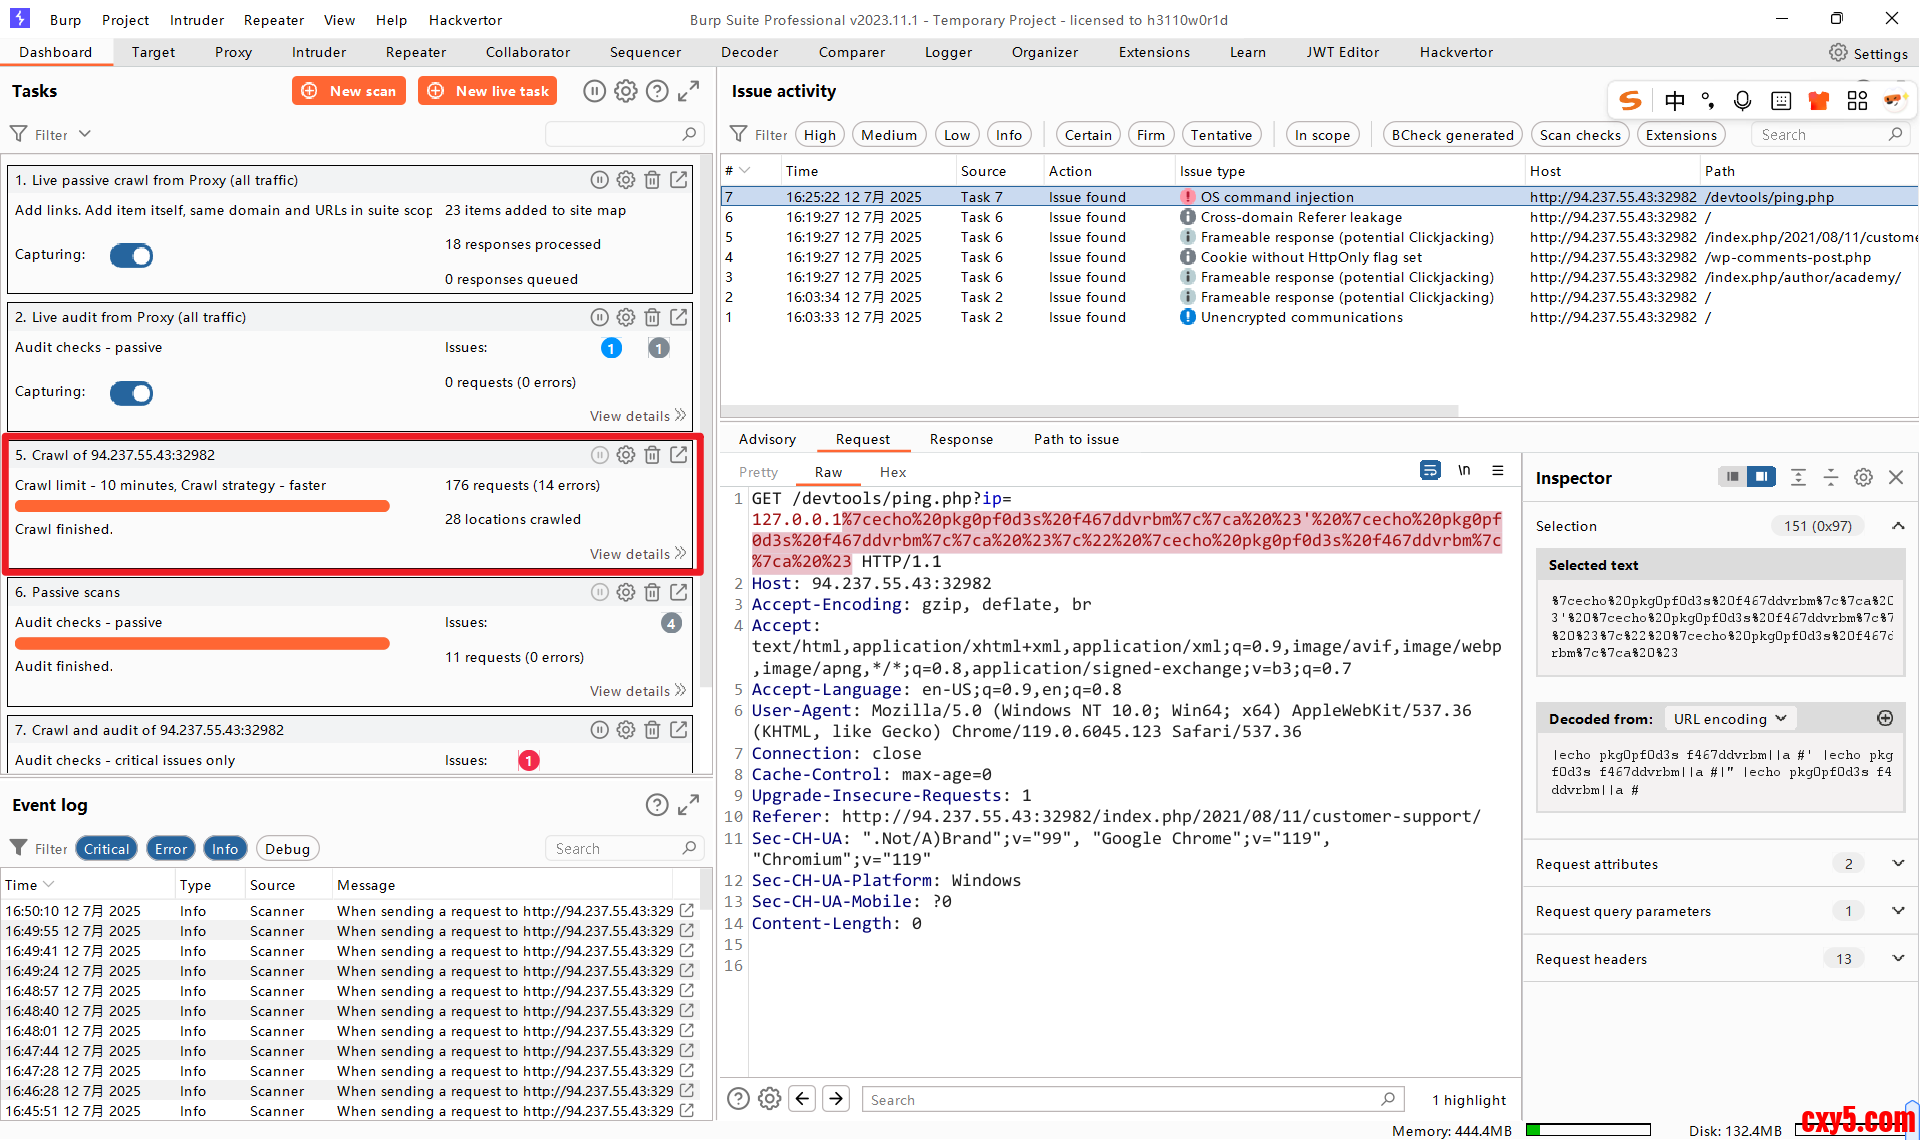Click the Issue activity search field
Screen dimensions: 1920x1140
[x=1820, y=135]
